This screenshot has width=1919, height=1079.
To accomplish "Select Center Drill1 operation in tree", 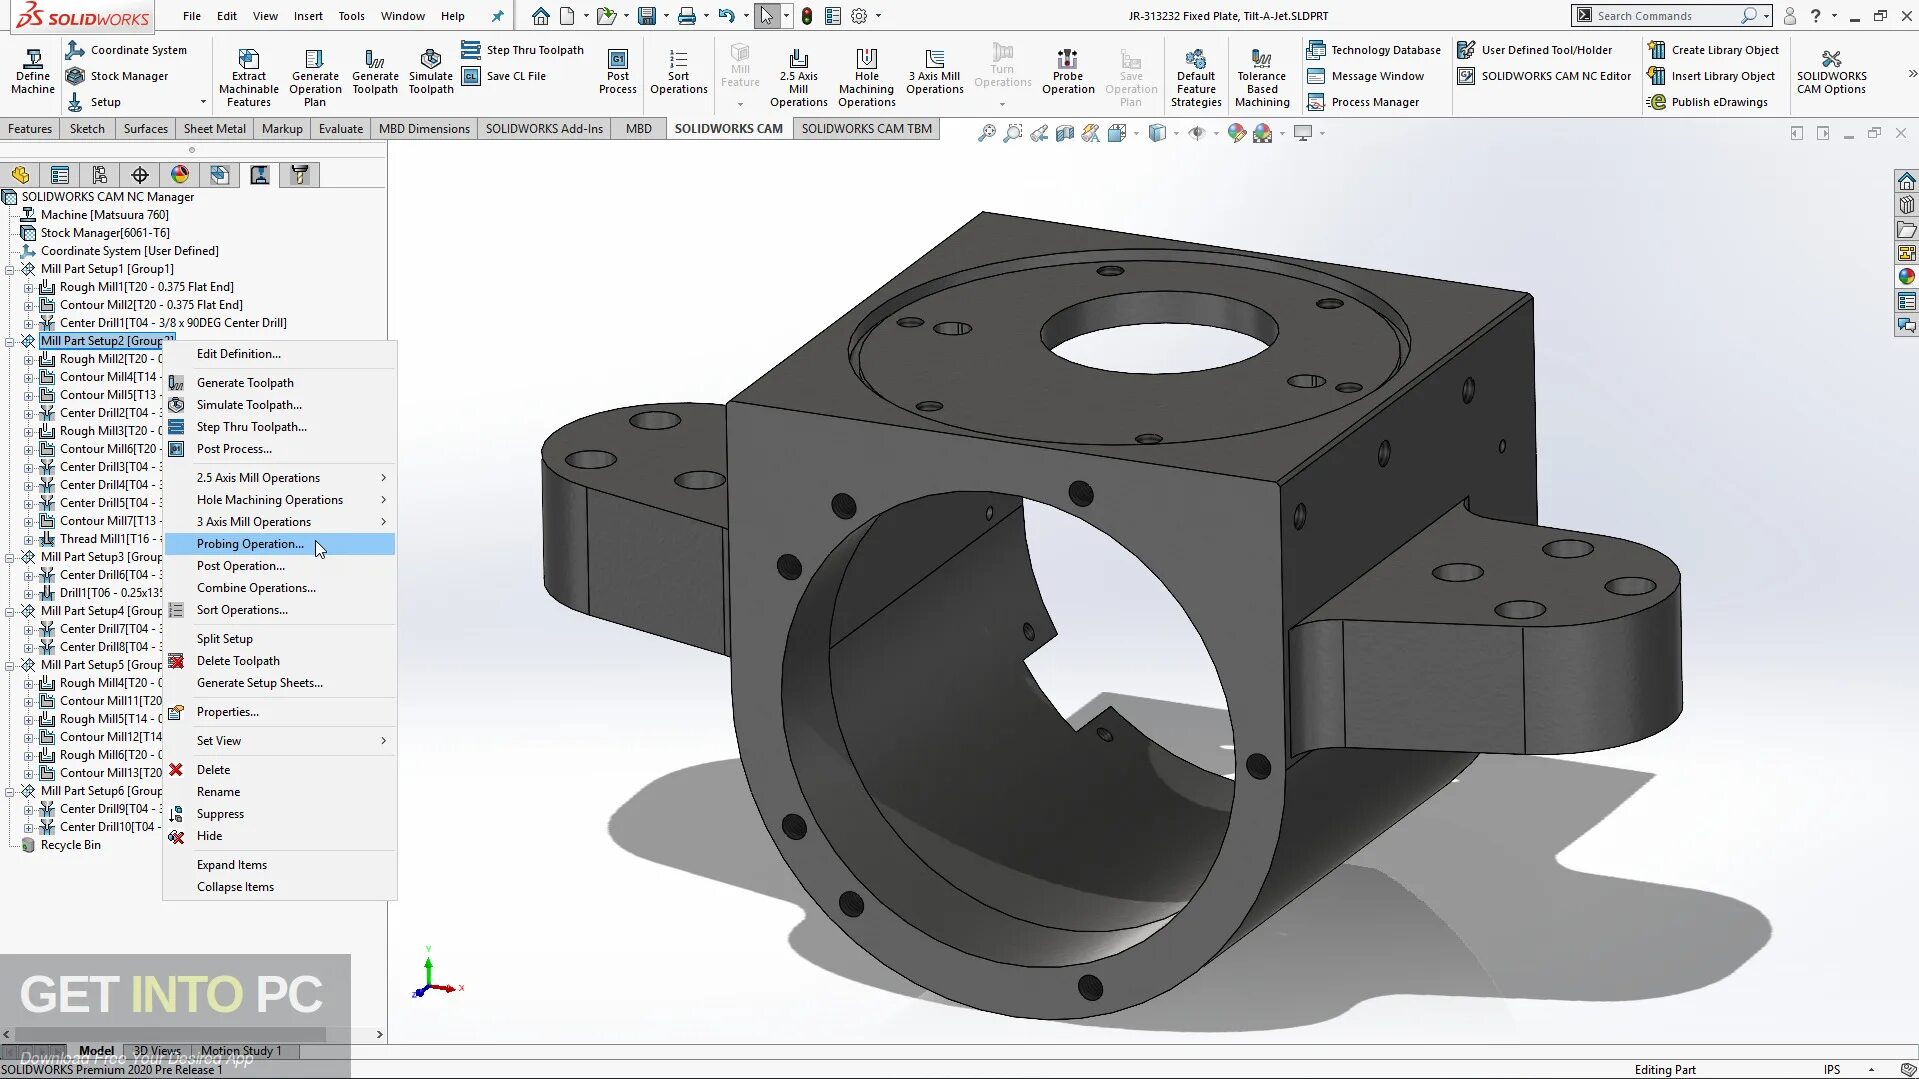I will 173,323.
